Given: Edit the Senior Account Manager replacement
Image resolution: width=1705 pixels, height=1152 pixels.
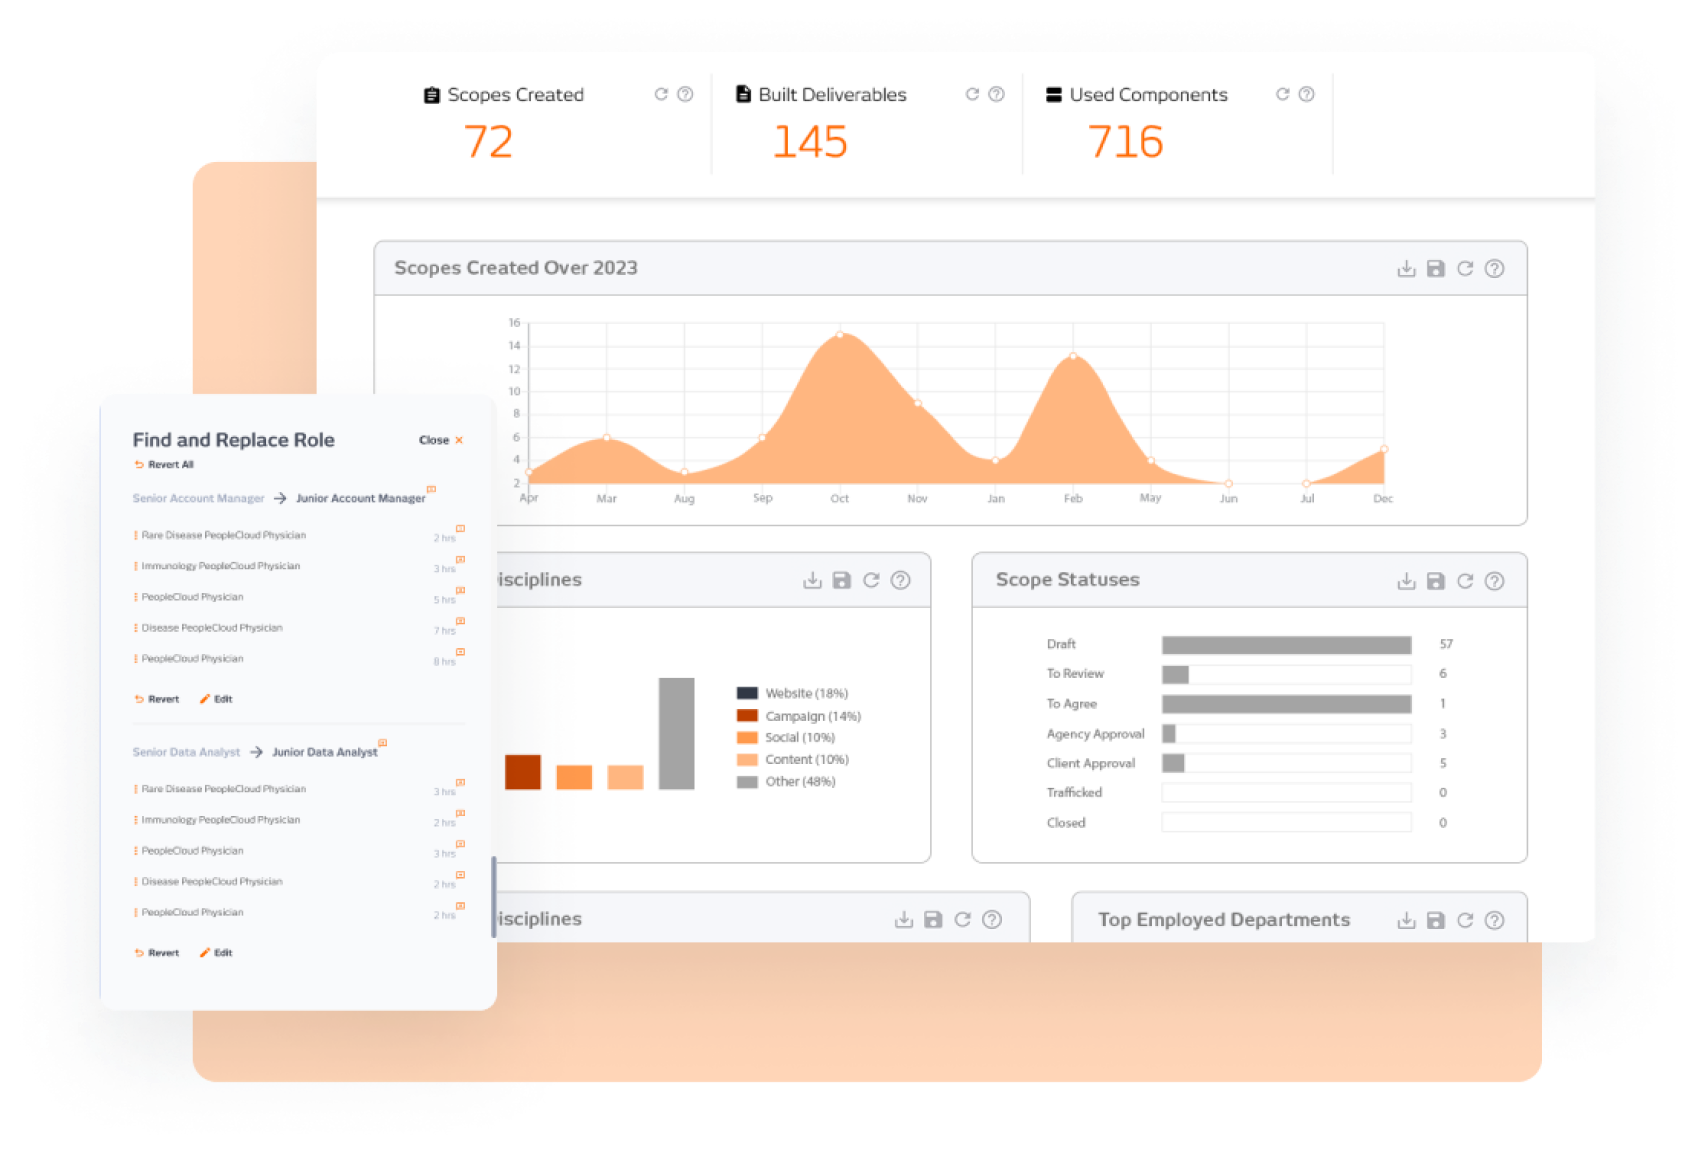Looking at the screenshot, I should coord(218,698).
